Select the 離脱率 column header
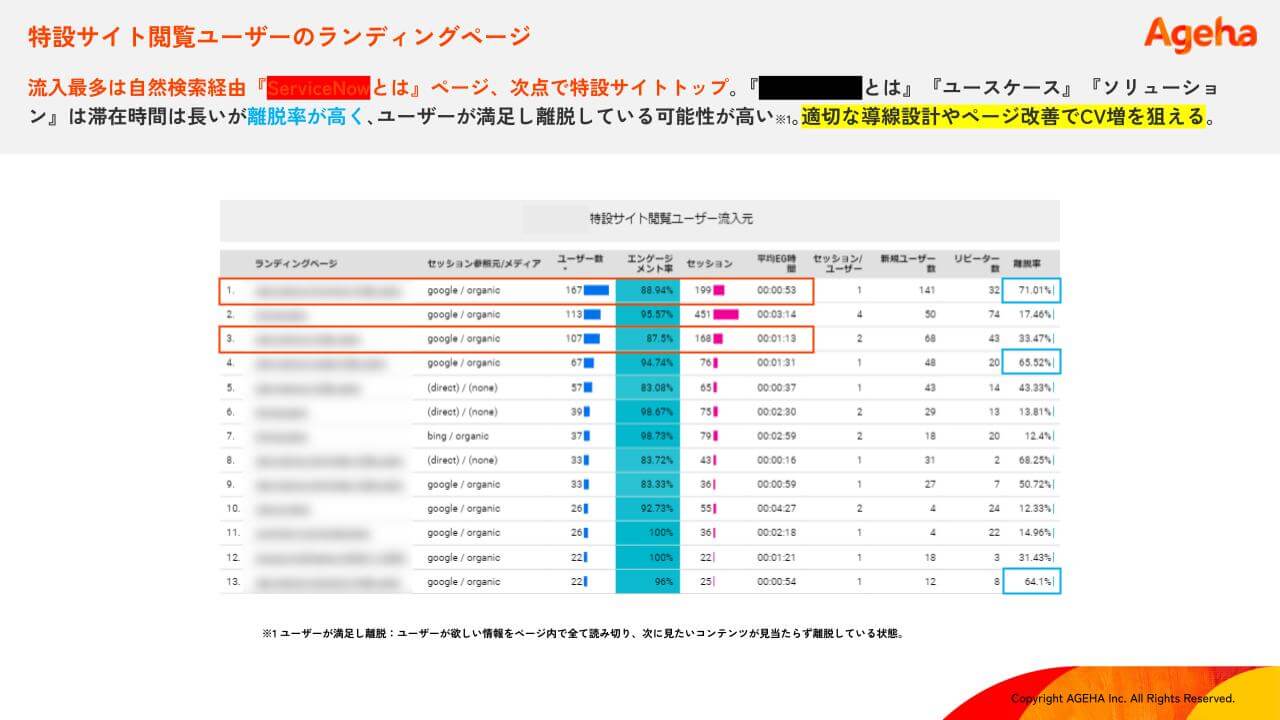This screenshot has height=720, width=1280. pos(1027,263)
